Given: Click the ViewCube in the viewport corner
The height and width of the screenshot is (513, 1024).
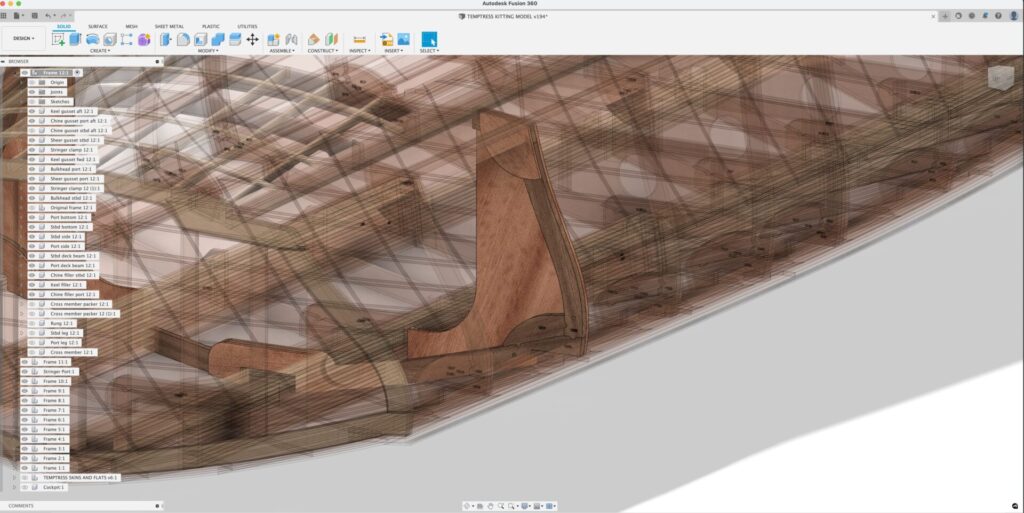Looking at the screenshot, I should tap(999, 78).
